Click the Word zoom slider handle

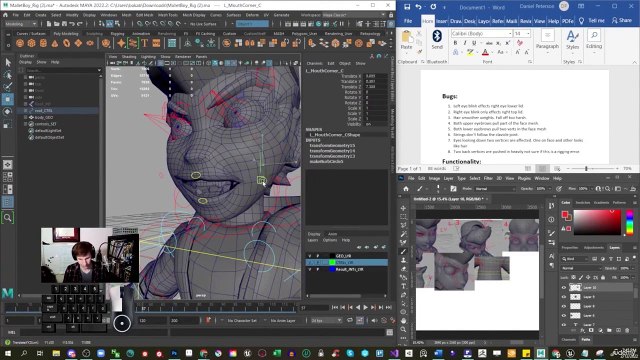[586, 169]
